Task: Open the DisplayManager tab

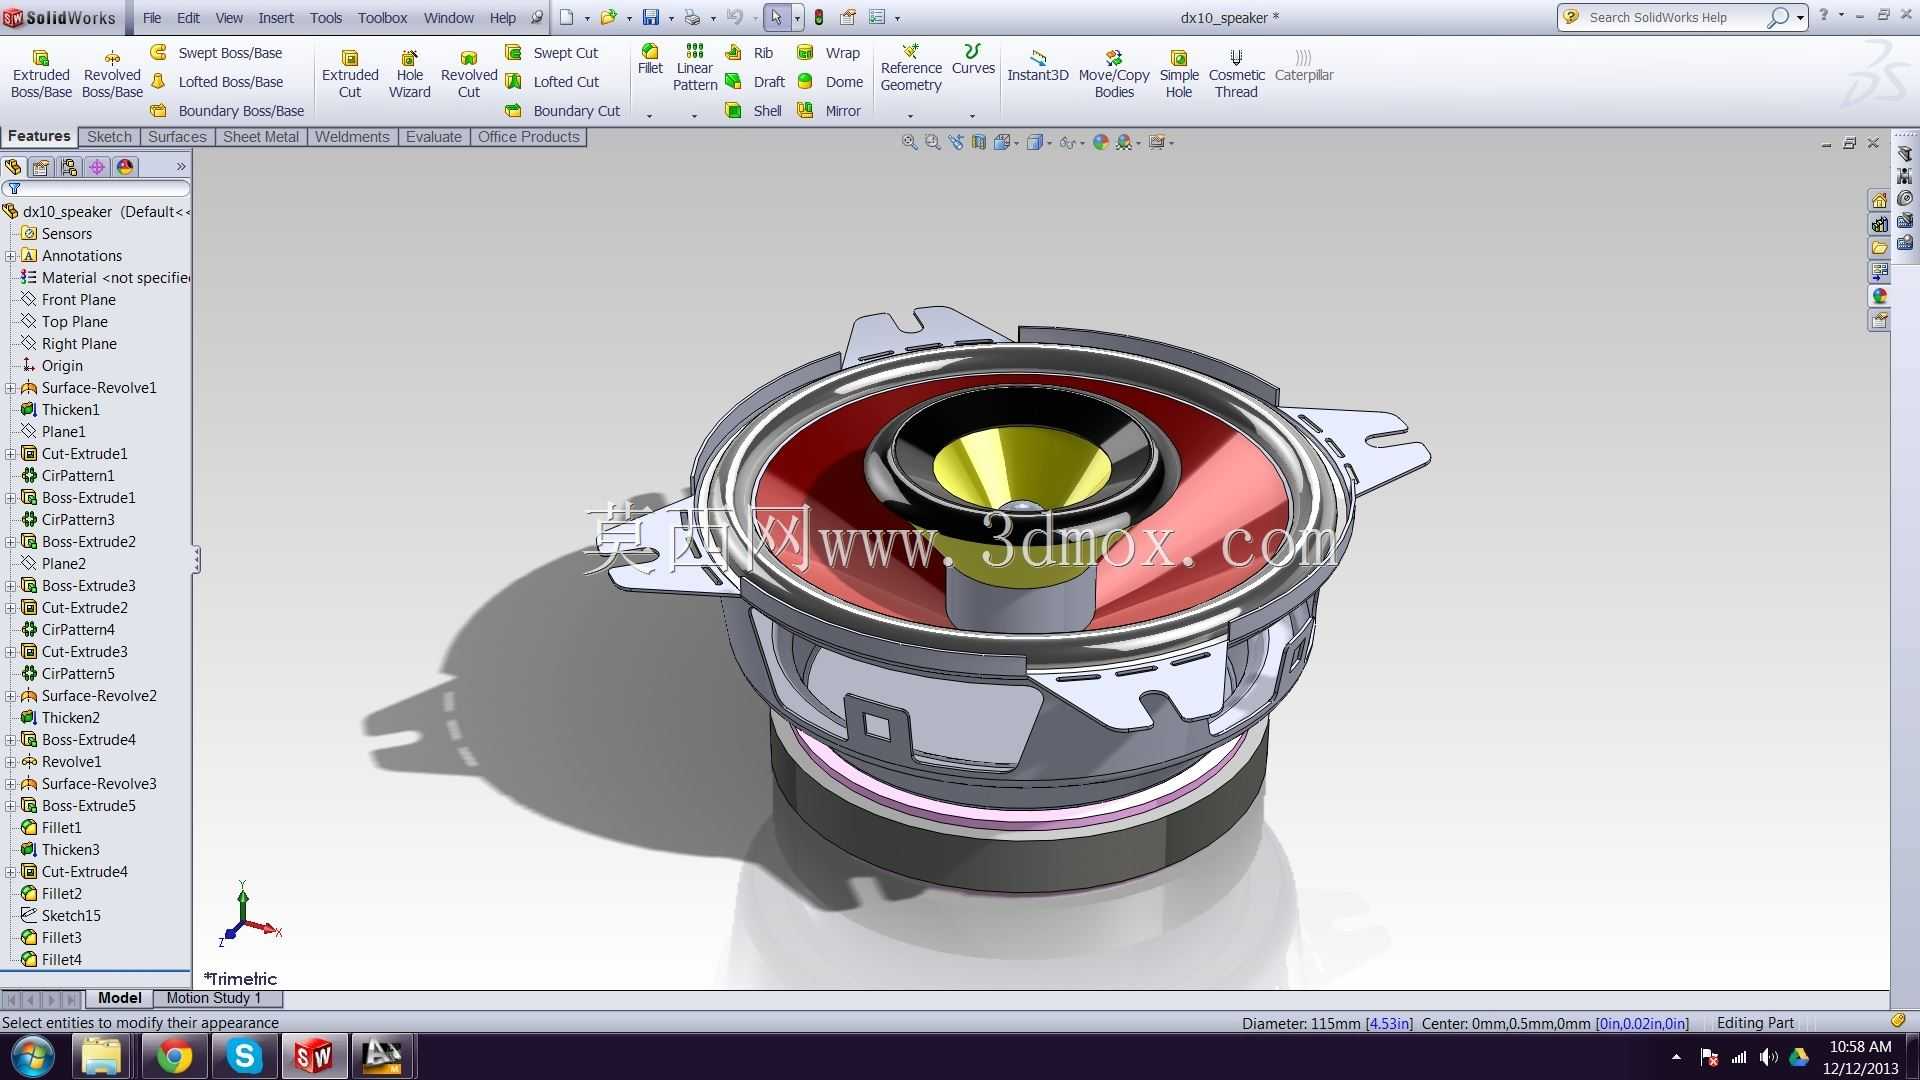Action: (x=125, y=167)
